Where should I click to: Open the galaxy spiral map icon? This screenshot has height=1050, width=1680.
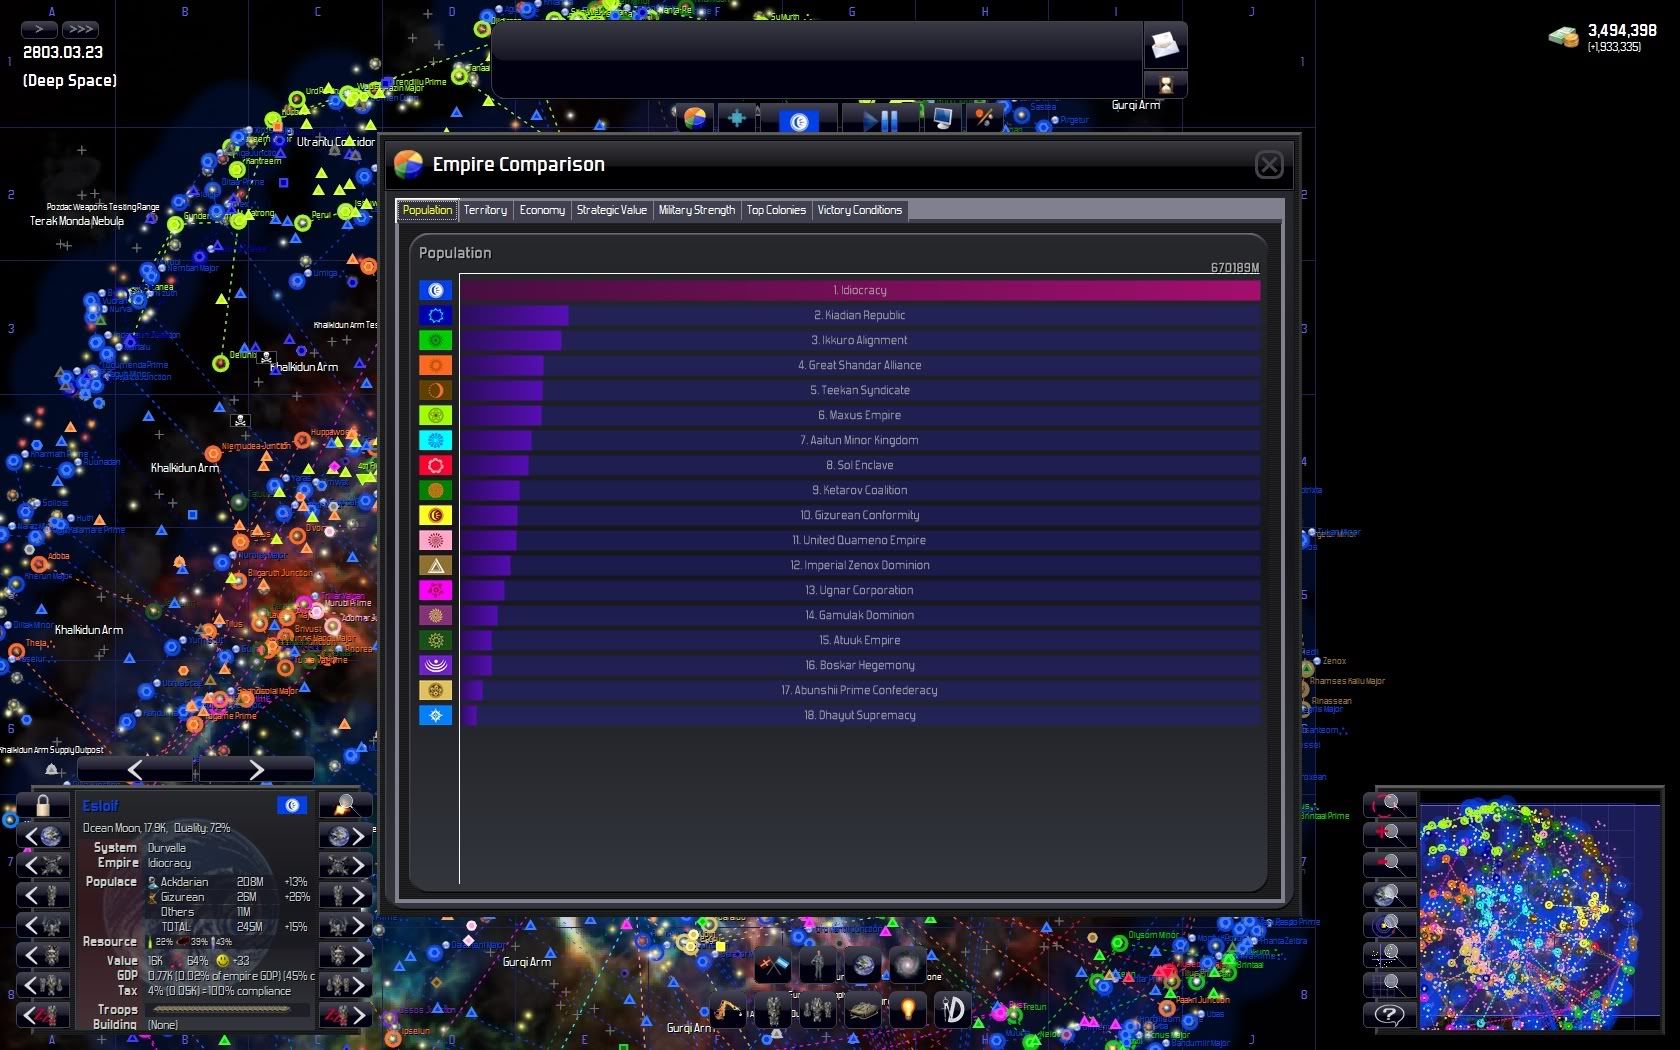coord(907,965)
